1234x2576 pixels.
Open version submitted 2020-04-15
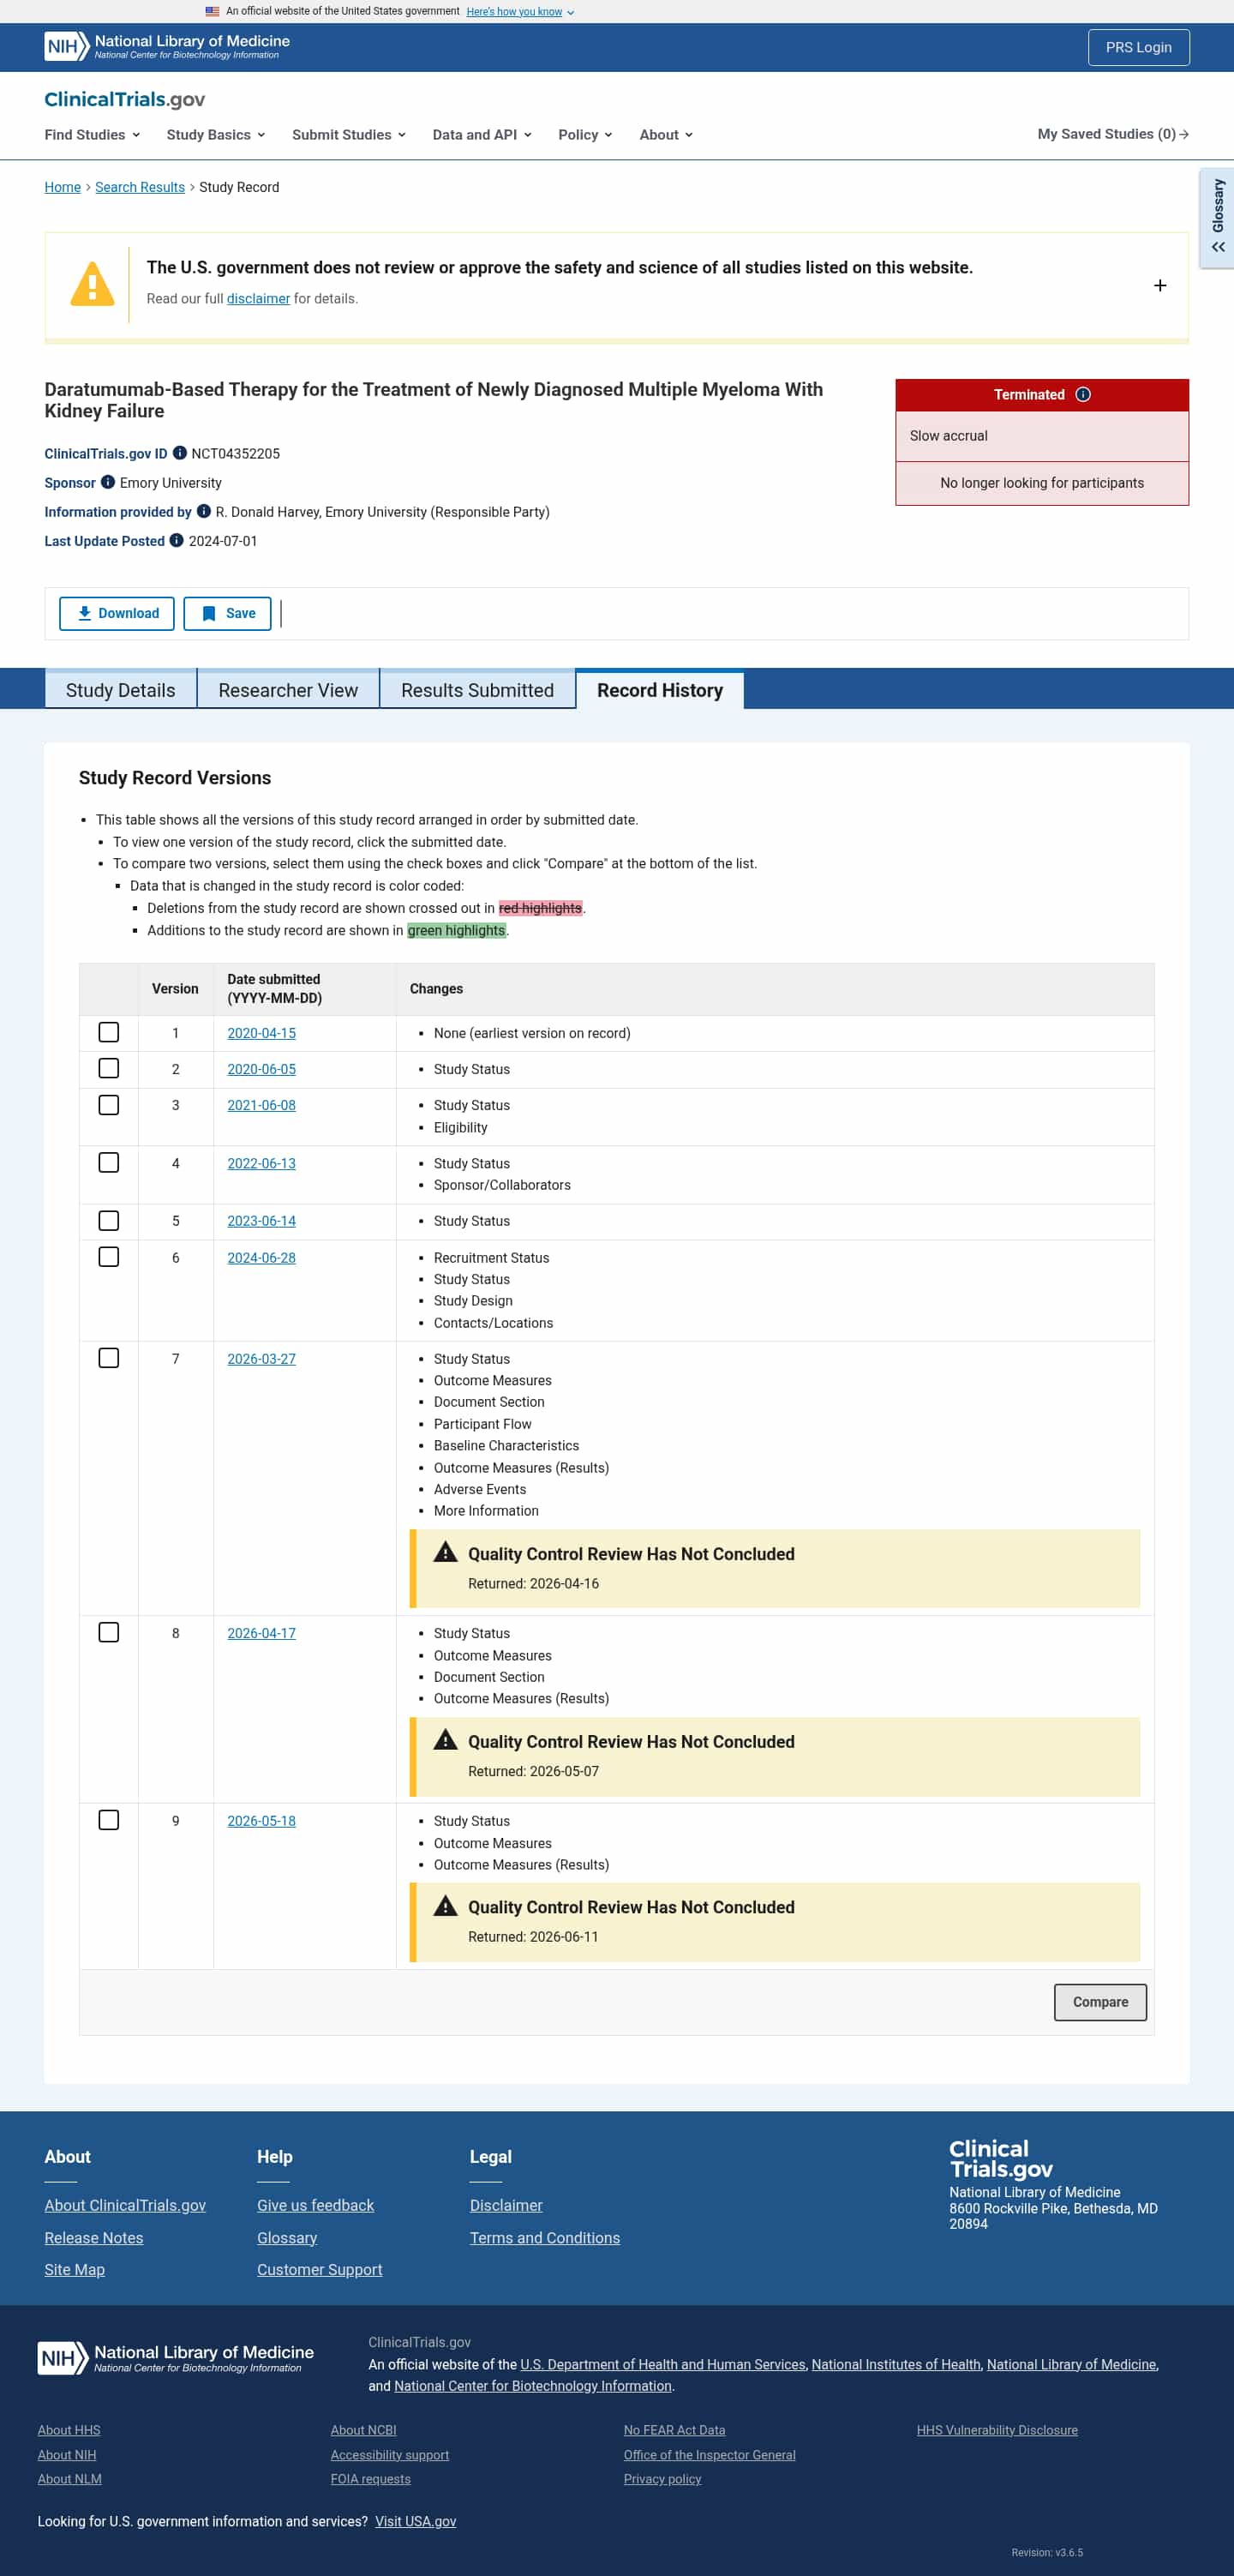261,1033
